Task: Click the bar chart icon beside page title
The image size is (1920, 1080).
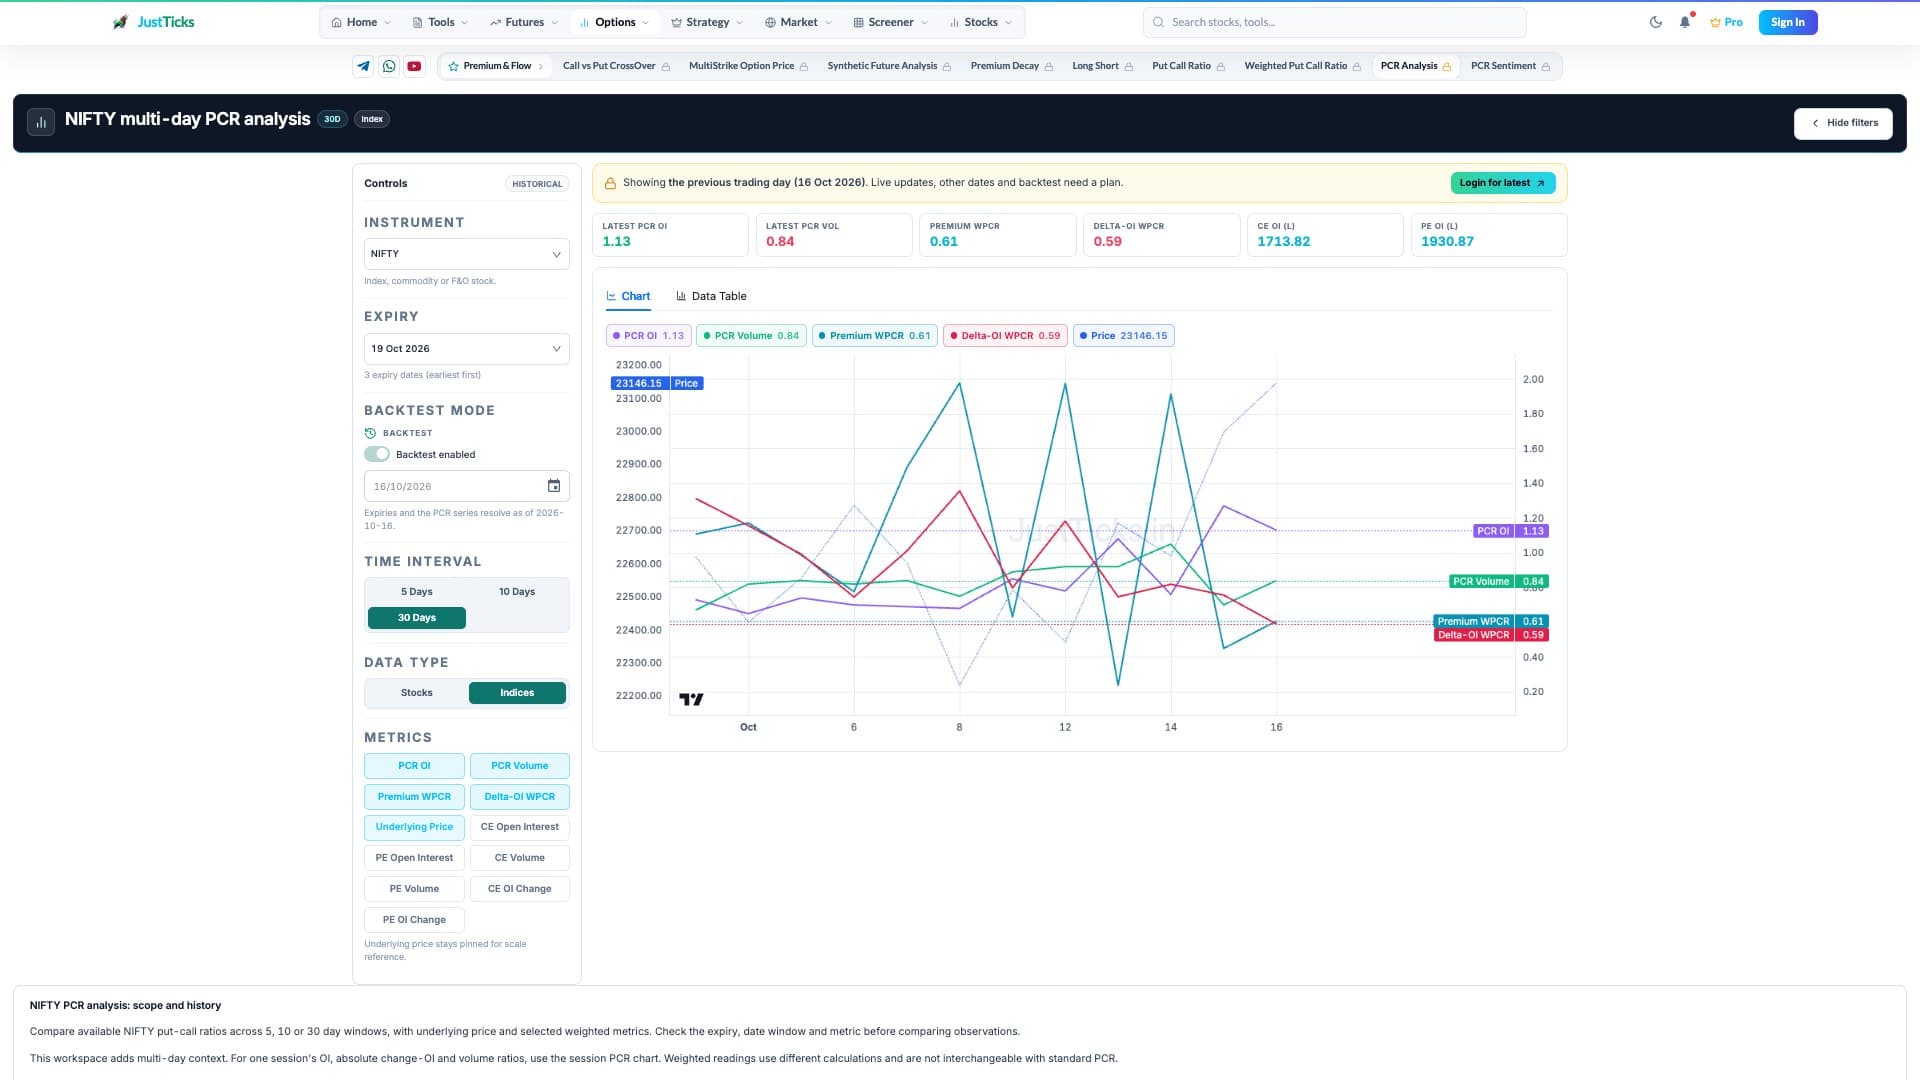Action: [41, 122]
